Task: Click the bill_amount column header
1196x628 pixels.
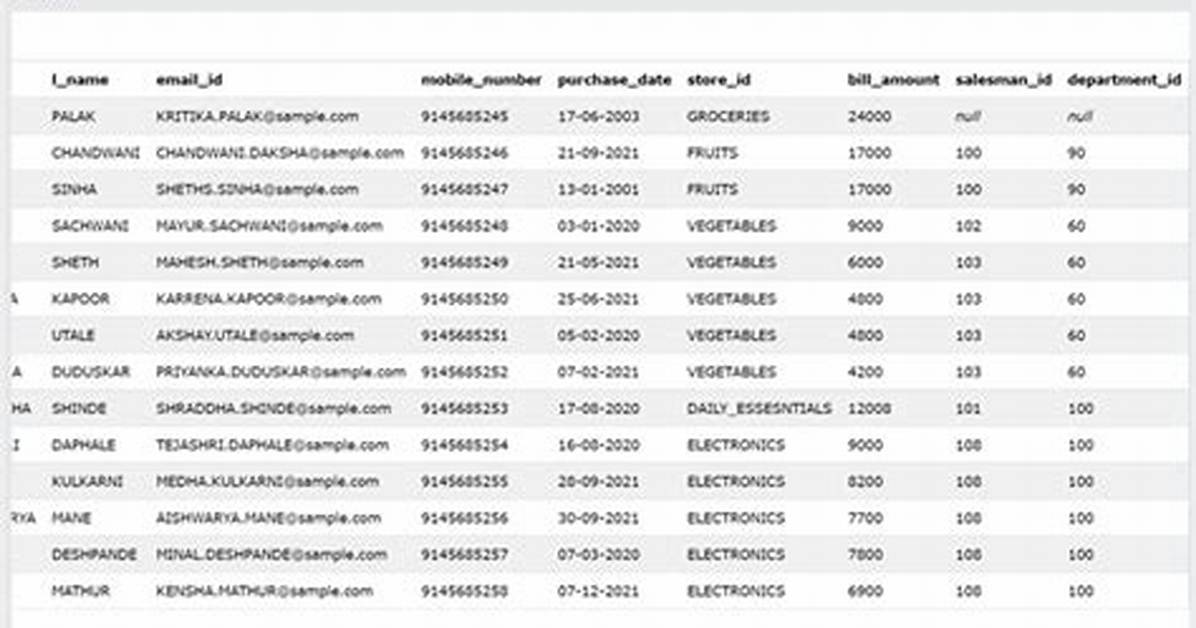Action: [893, 80]
